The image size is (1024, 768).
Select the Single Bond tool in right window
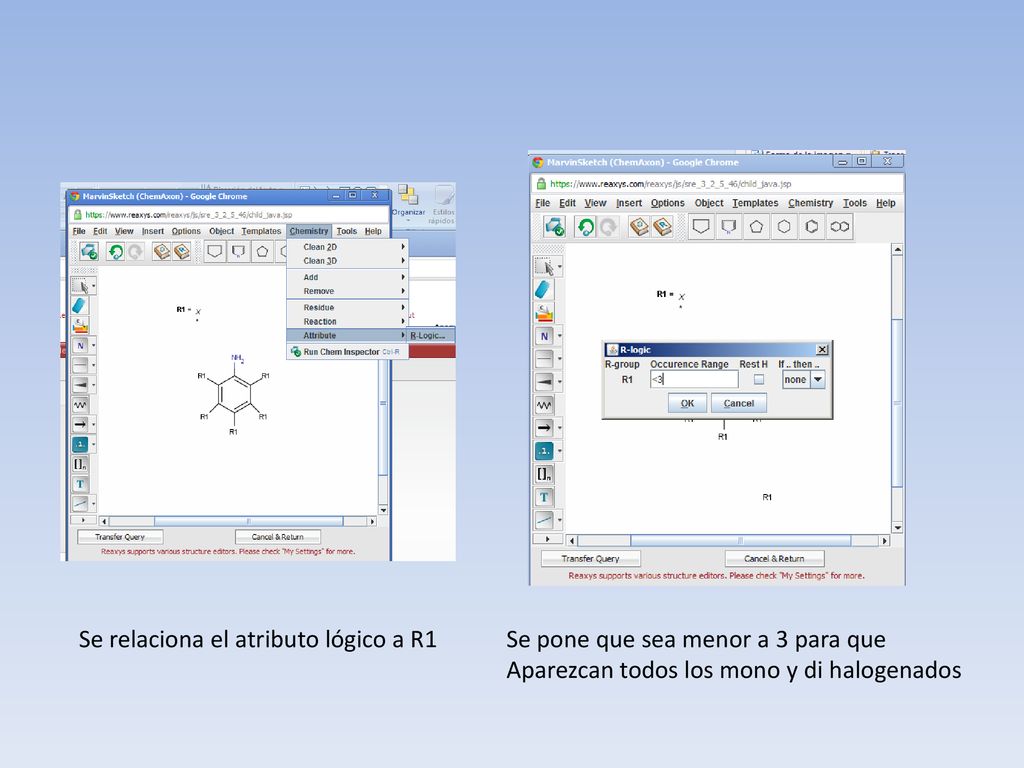coord(543,359)
